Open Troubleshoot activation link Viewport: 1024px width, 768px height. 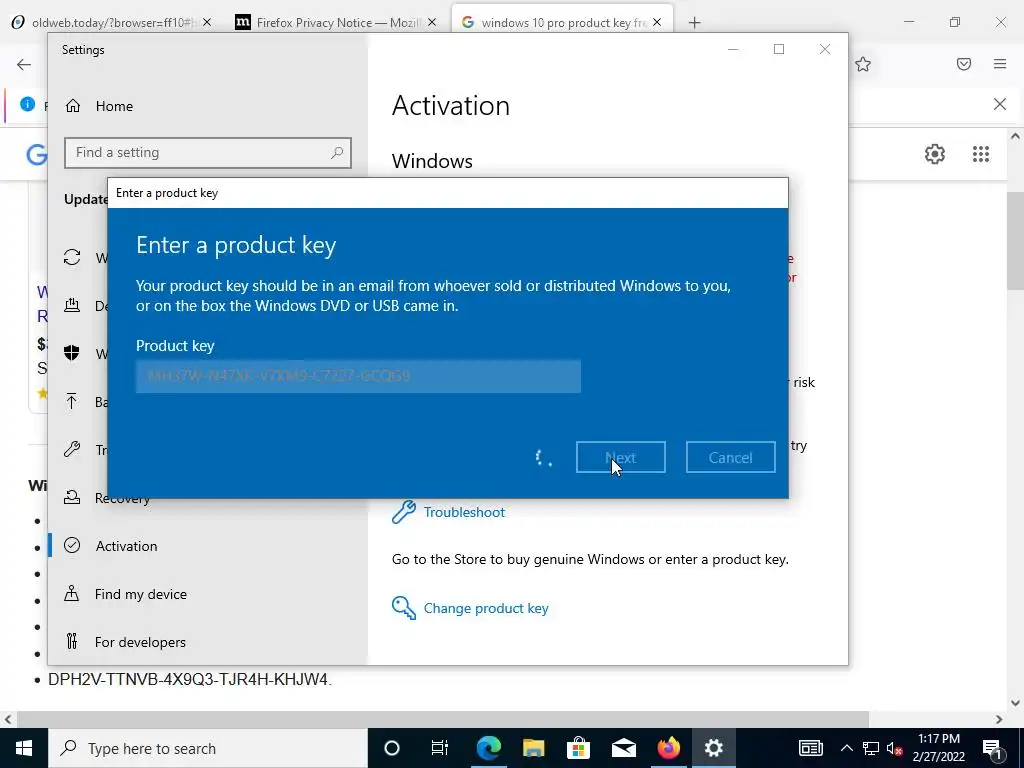(x=464, y=512)
